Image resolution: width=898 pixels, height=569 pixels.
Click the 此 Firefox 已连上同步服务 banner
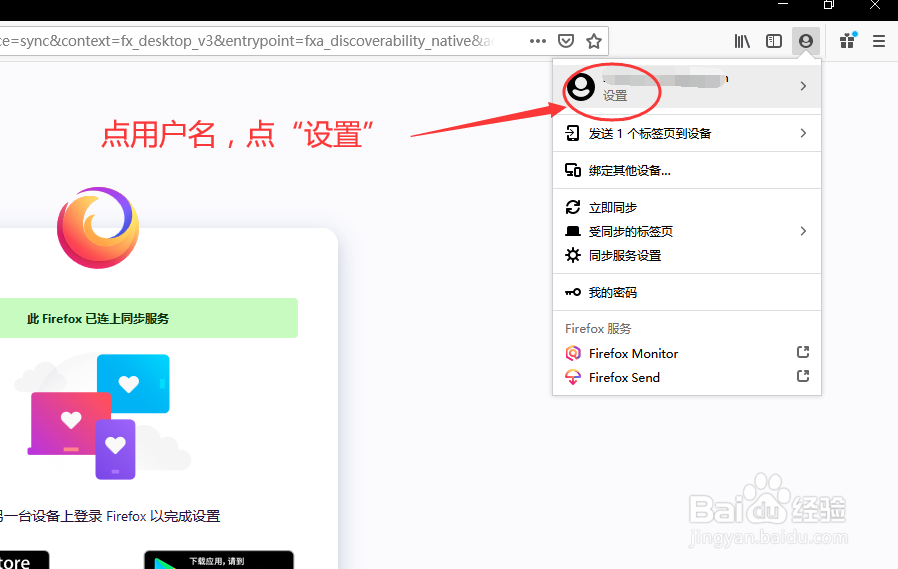point(149,318)
